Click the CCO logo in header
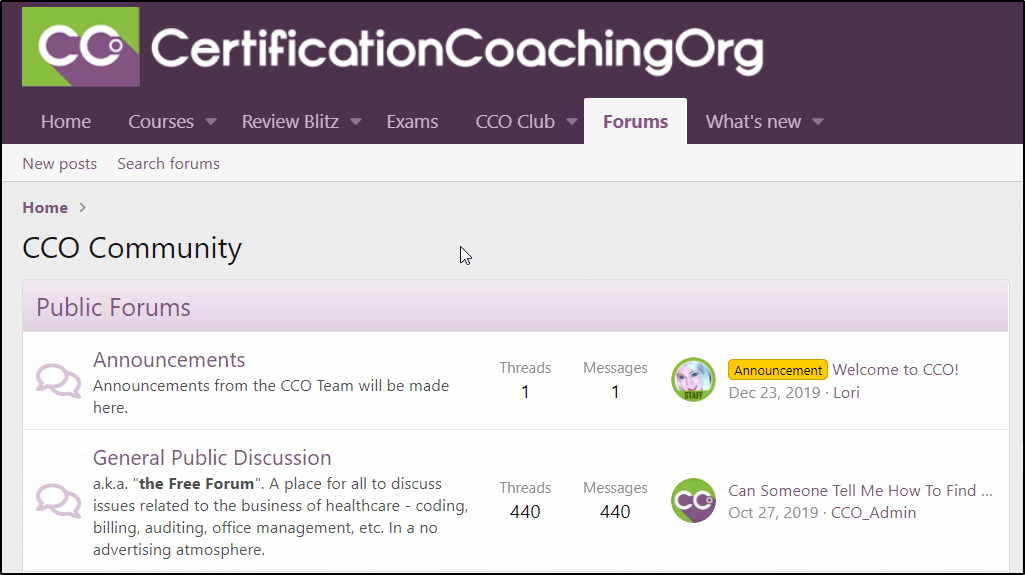1025x575 pixels. (81, 46)
